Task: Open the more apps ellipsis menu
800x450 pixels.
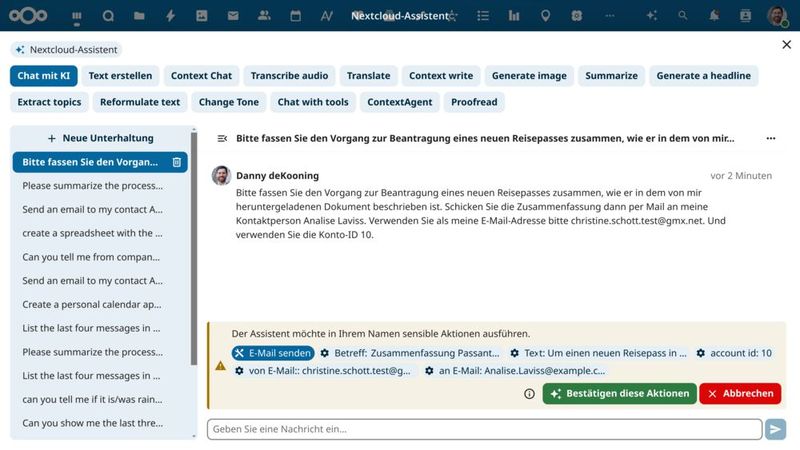Action: (609, 16)
